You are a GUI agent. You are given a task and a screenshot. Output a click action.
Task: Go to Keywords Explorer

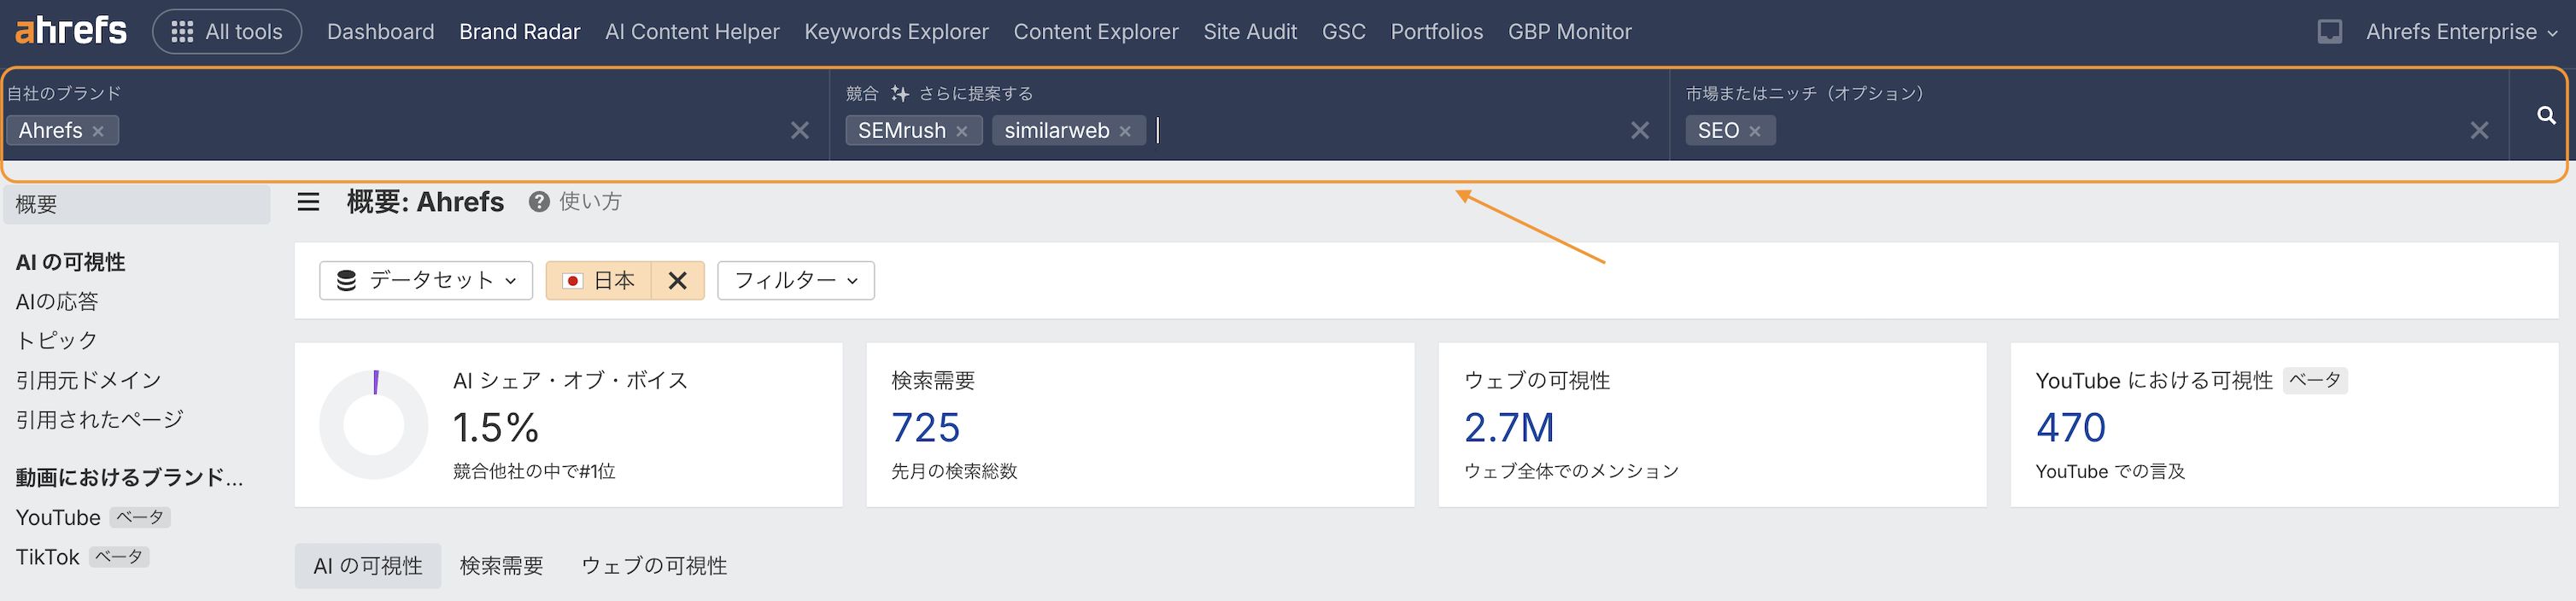896,32
